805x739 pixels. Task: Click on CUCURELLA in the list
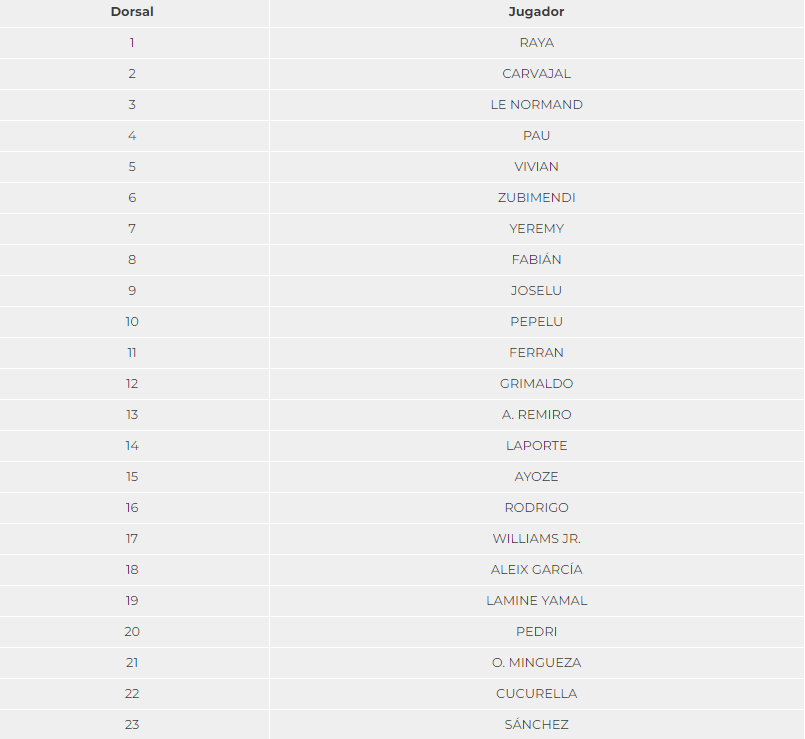536,694
